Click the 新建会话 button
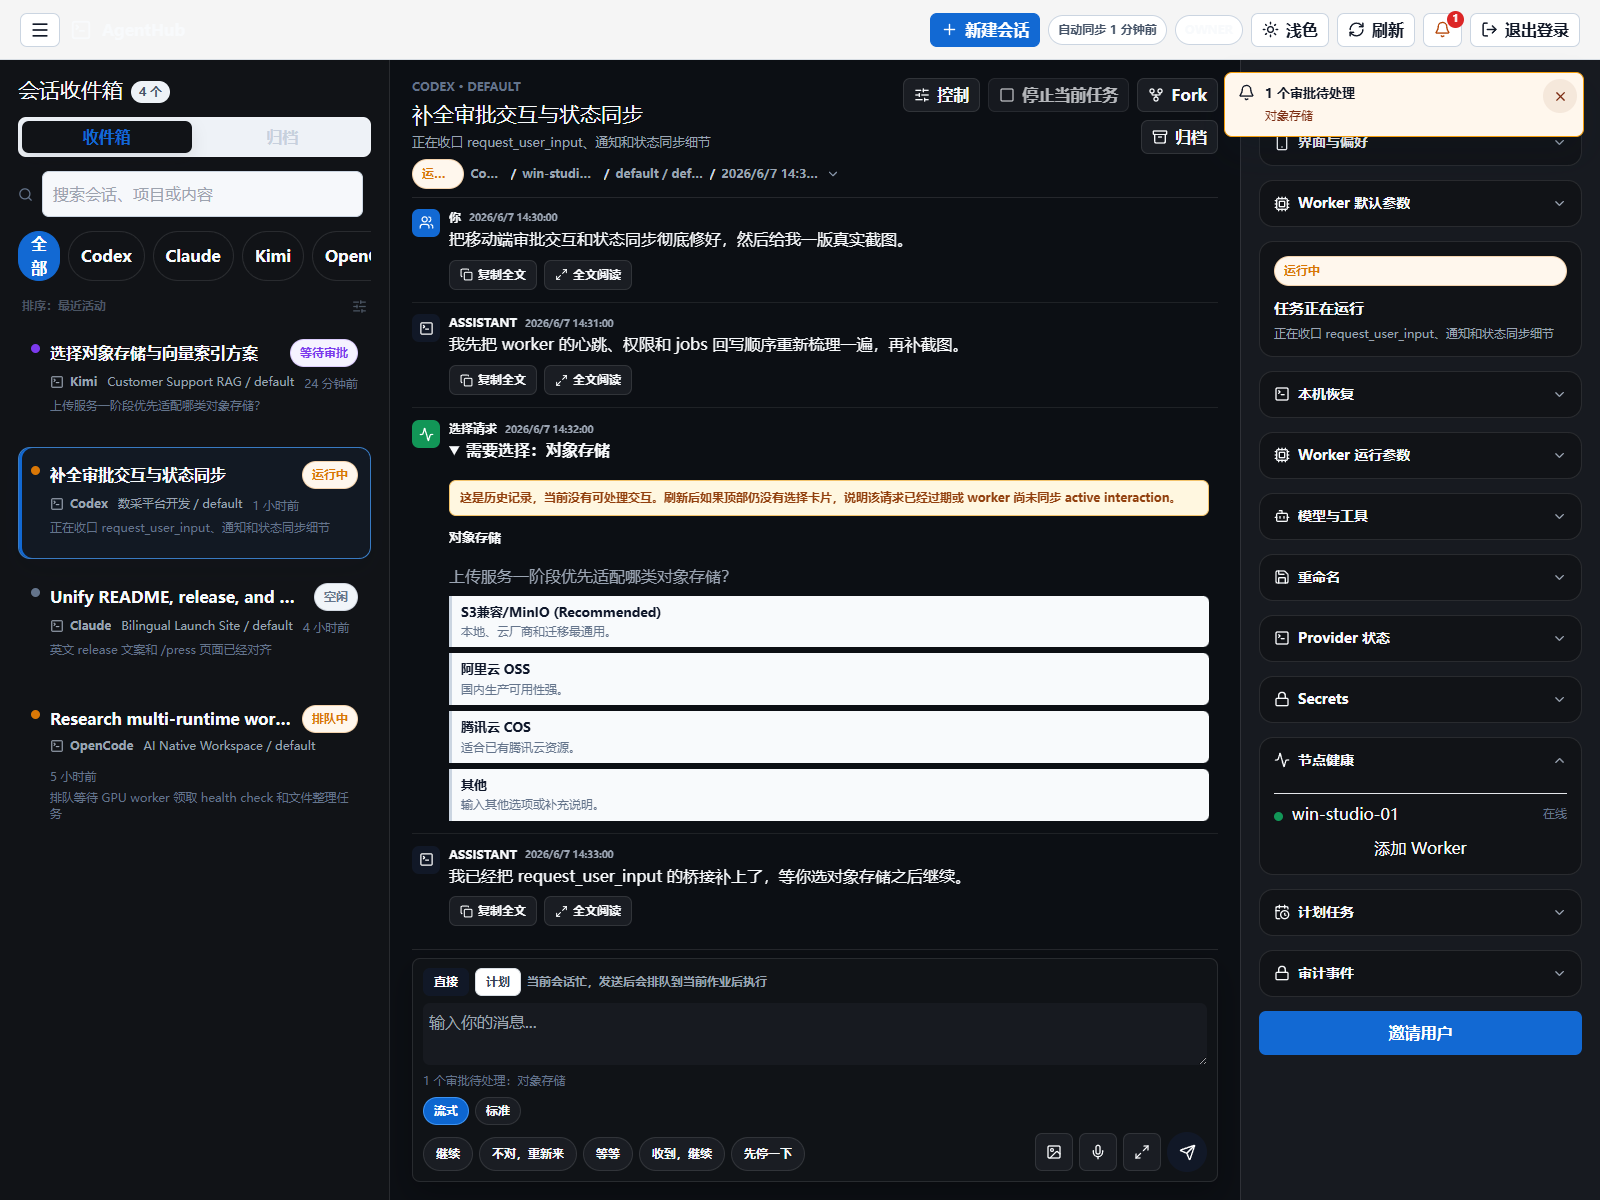 pos(985,30)
